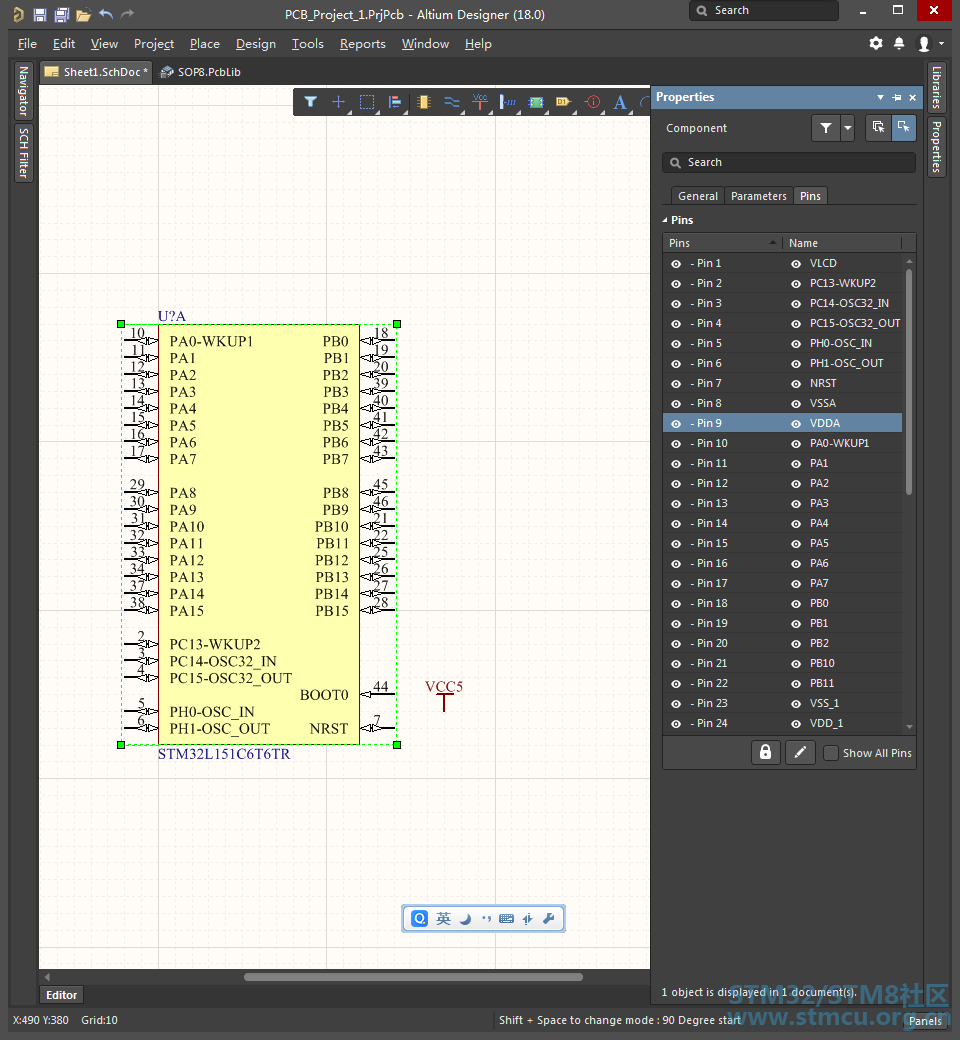
Task: Collapse the Pins section
Action: pyautogui.click(x=665, y=220)
